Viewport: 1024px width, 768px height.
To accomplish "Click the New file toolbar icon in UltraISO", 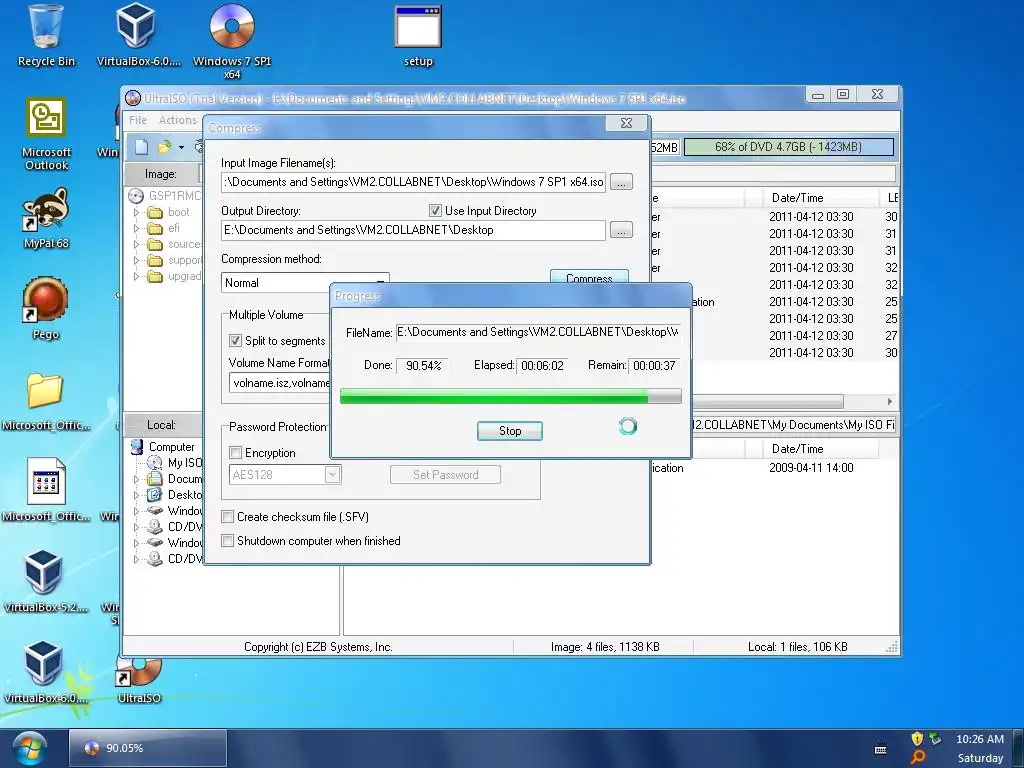I will (x=142, y=147).
